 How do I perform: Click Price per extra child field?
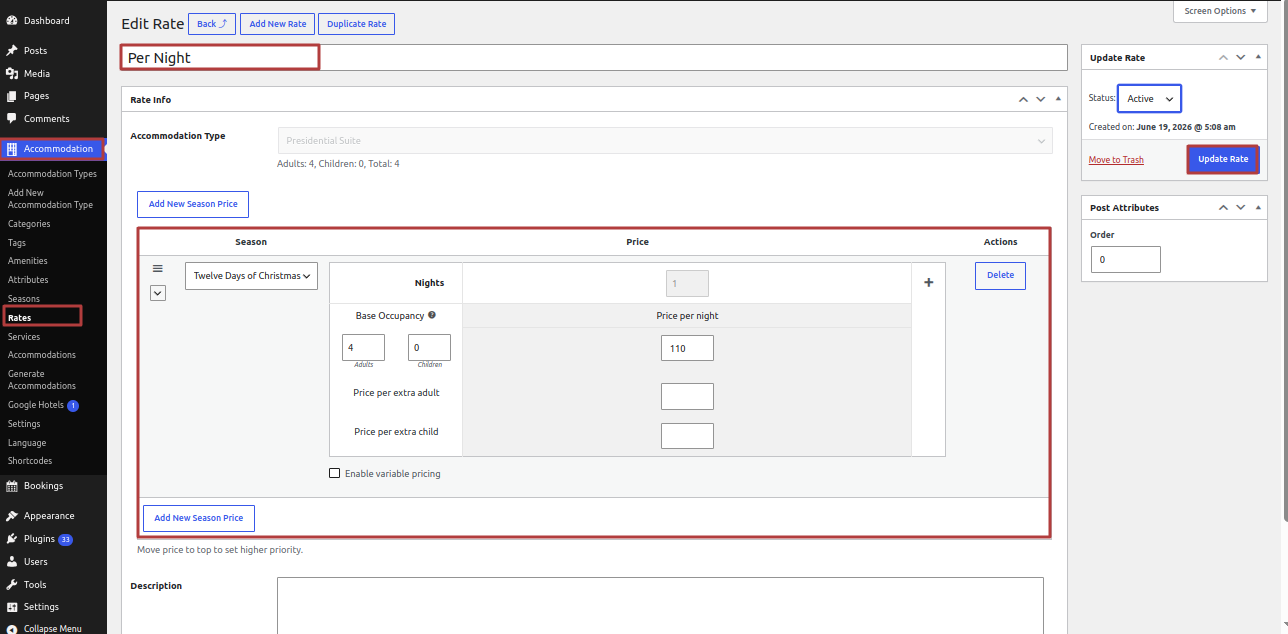687,436
